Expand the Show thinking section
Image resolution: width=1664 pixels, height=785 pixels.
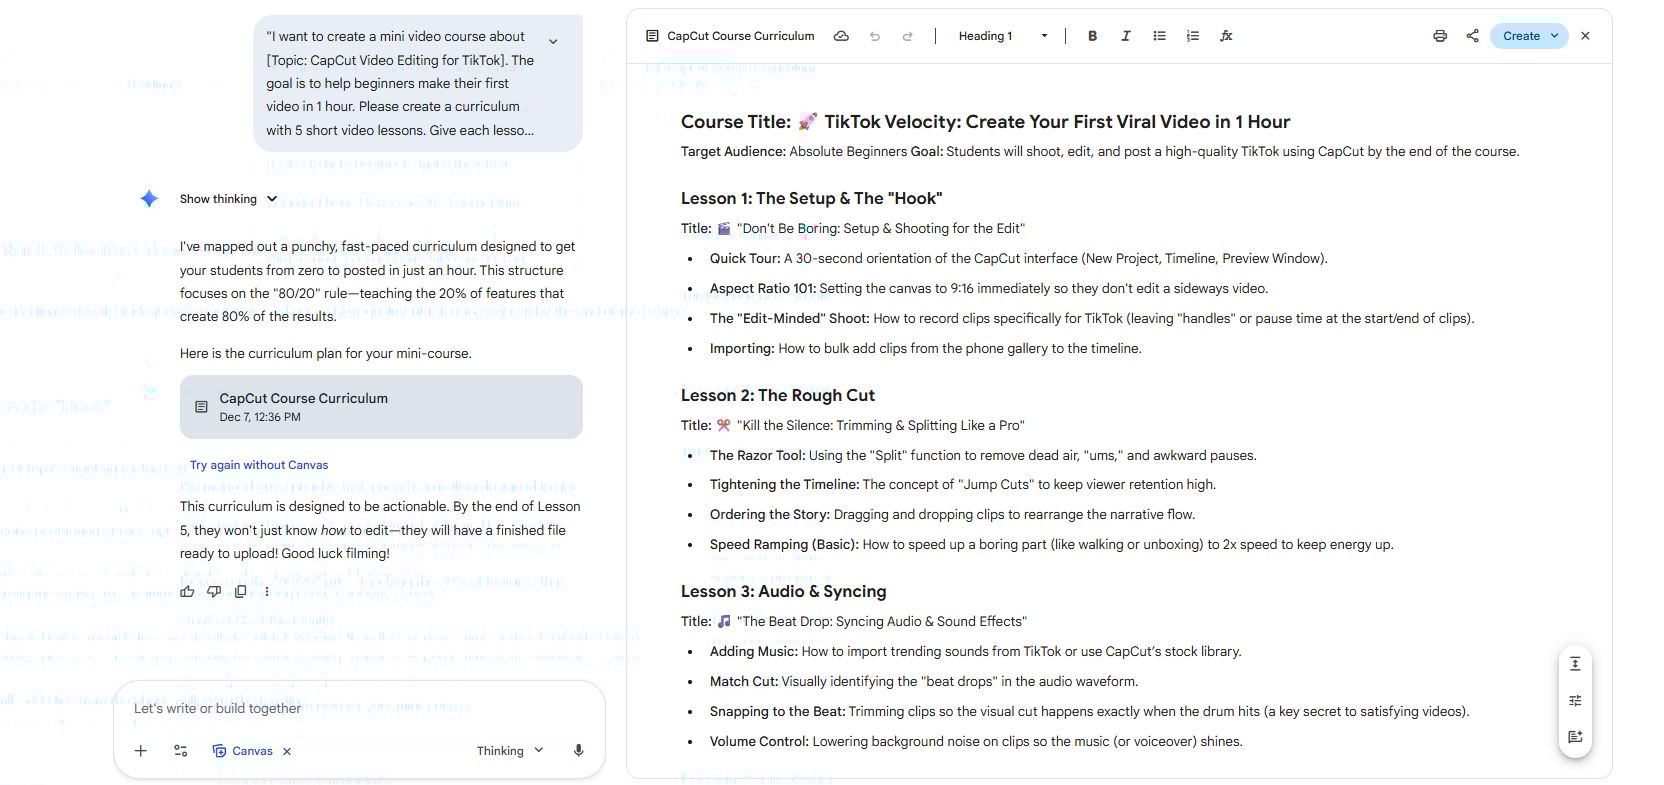coord(228,199)
